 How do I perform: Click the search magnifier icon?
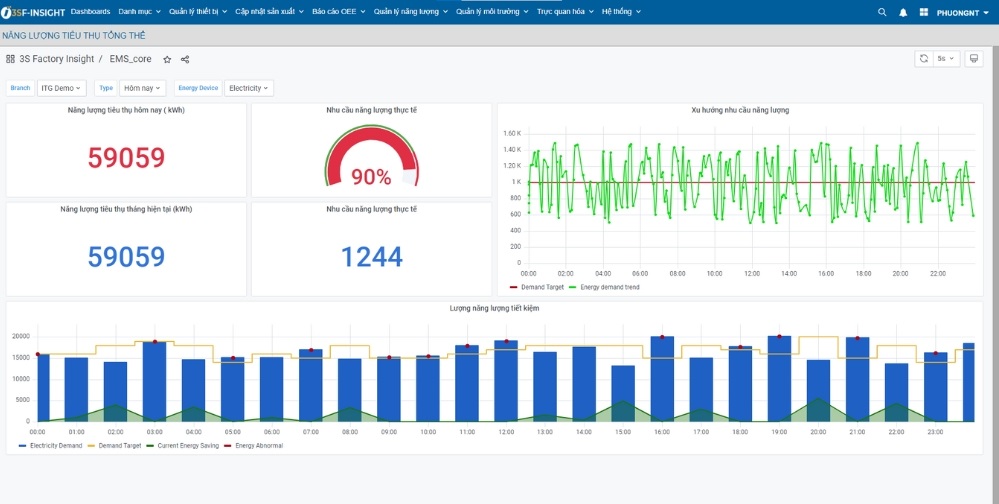pyautogui.click(x=881, y=12)
